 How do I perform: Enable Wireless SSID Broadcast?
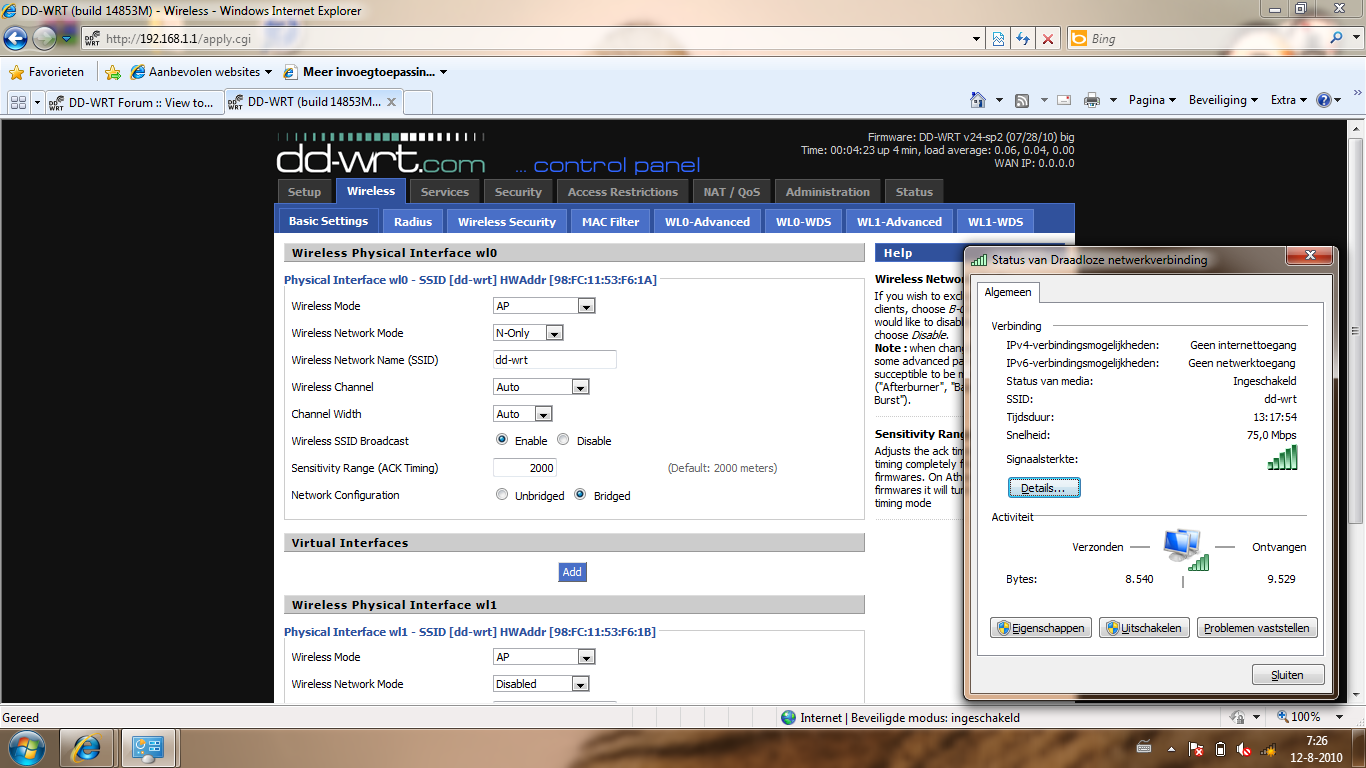(x=502, y=440)
